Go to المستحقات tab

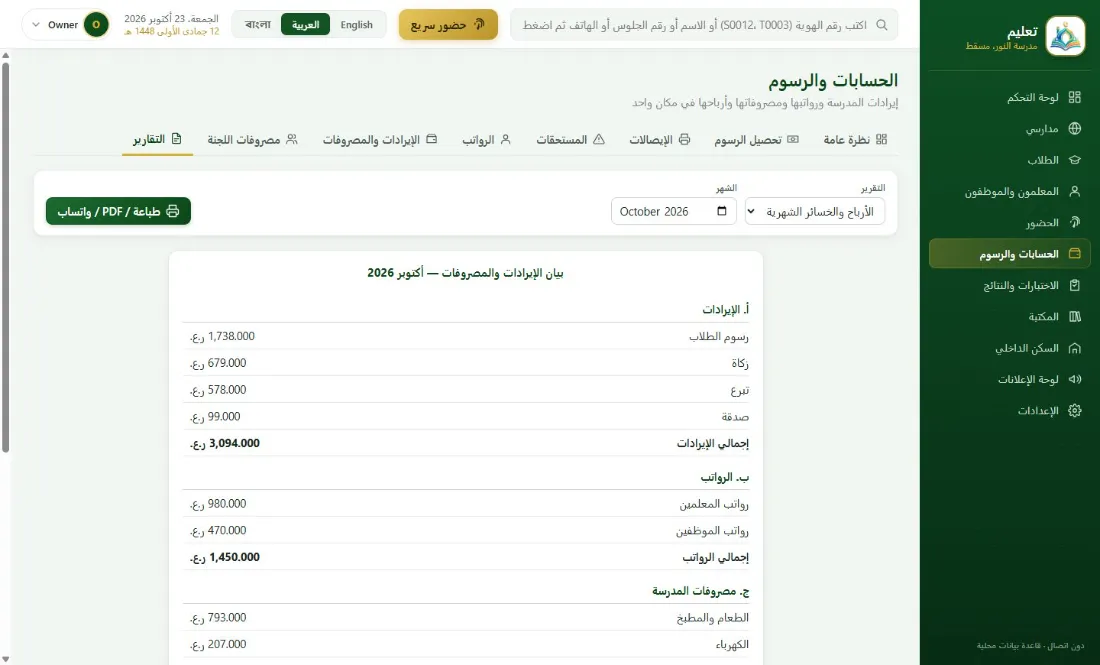pos(570,140)
